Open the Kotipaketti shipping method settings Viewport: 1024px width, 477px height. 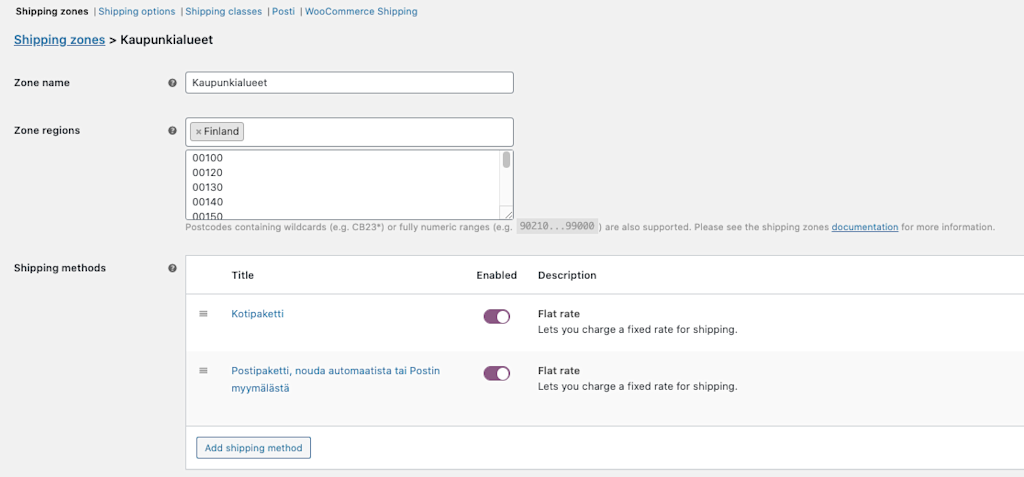click(257, 314)
